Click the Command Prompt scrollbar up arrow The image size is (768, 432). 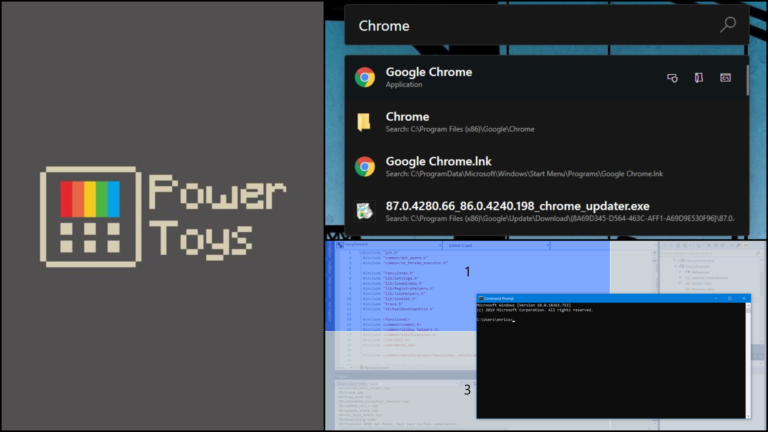click(x=748, y=305)
